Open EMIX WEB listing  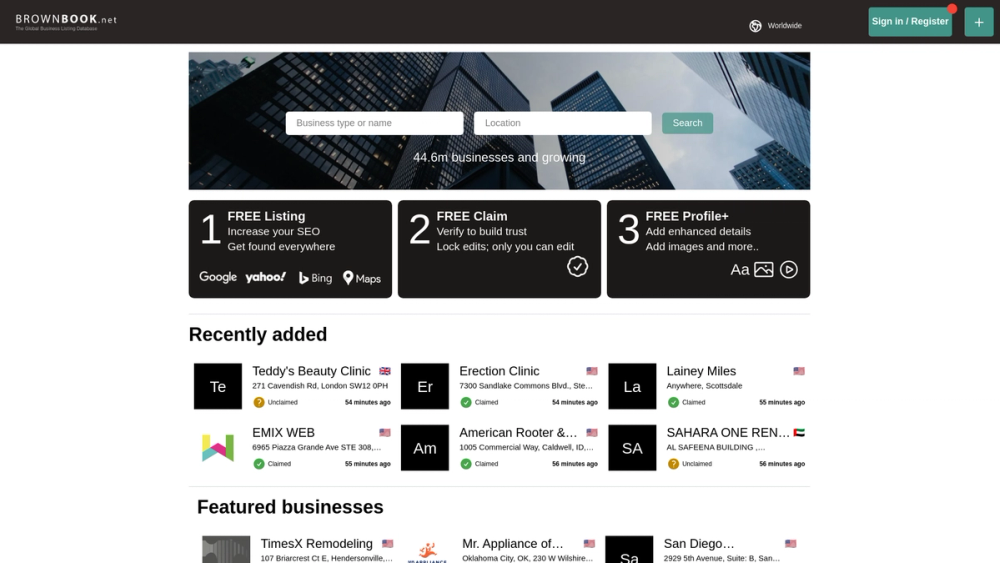[x=283, y=432]
